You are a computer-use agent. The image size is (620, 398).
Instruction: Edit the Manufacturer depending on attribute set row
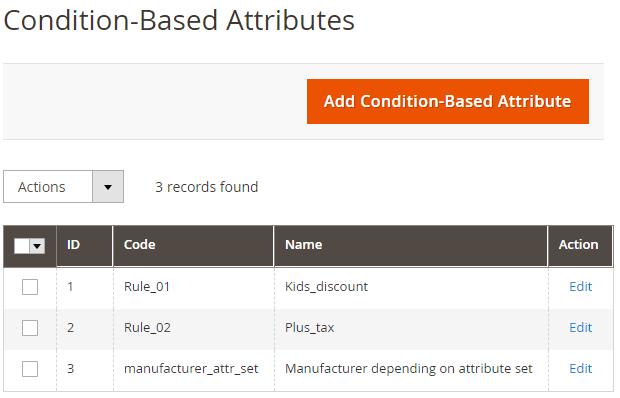[x=580, y=369]
